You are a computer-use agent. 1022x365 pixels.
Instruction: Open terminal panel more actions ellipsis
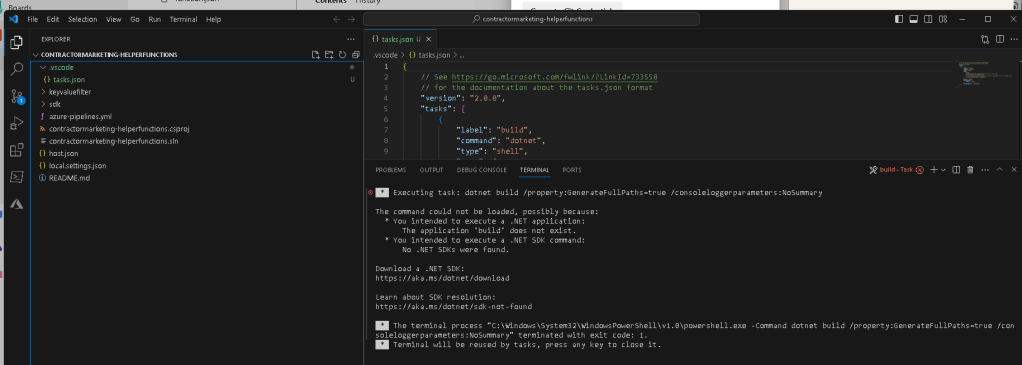tap(985, 170)
